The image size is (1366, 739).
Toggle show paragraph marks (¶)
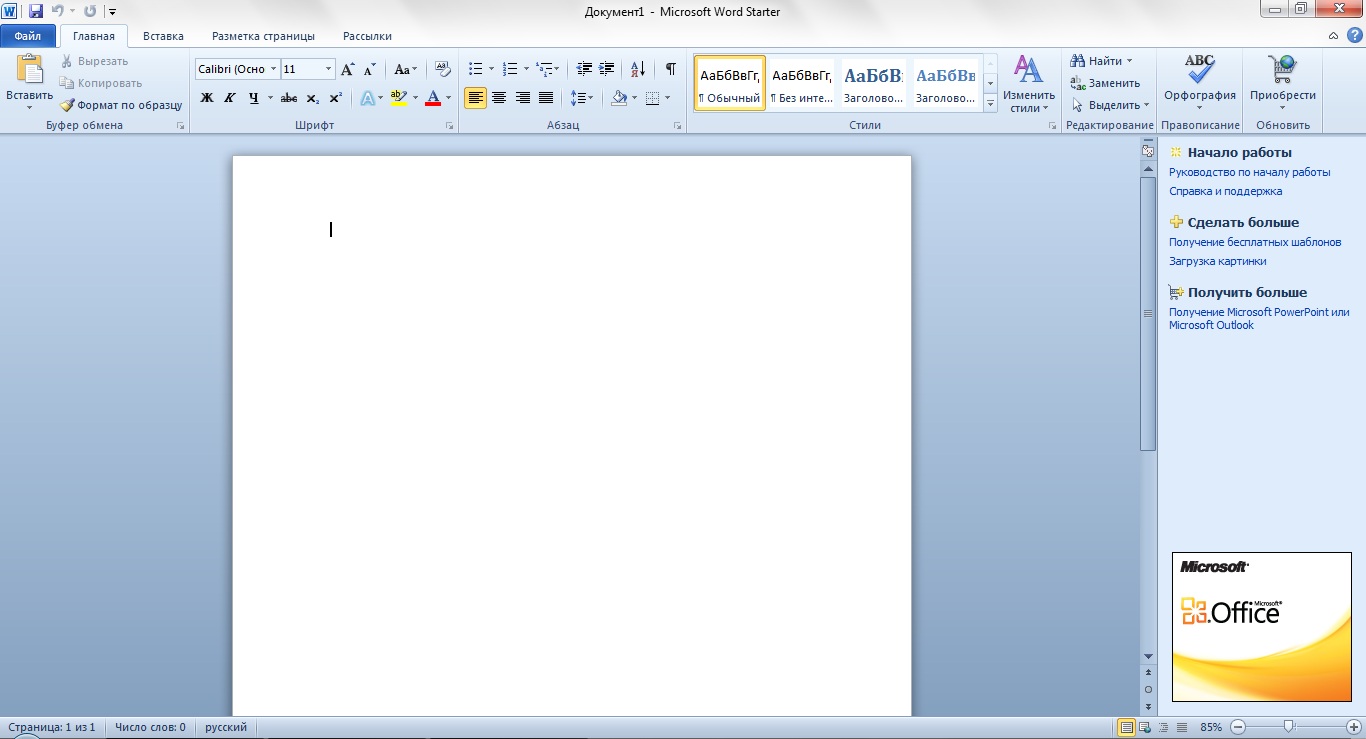pos(670,69)
